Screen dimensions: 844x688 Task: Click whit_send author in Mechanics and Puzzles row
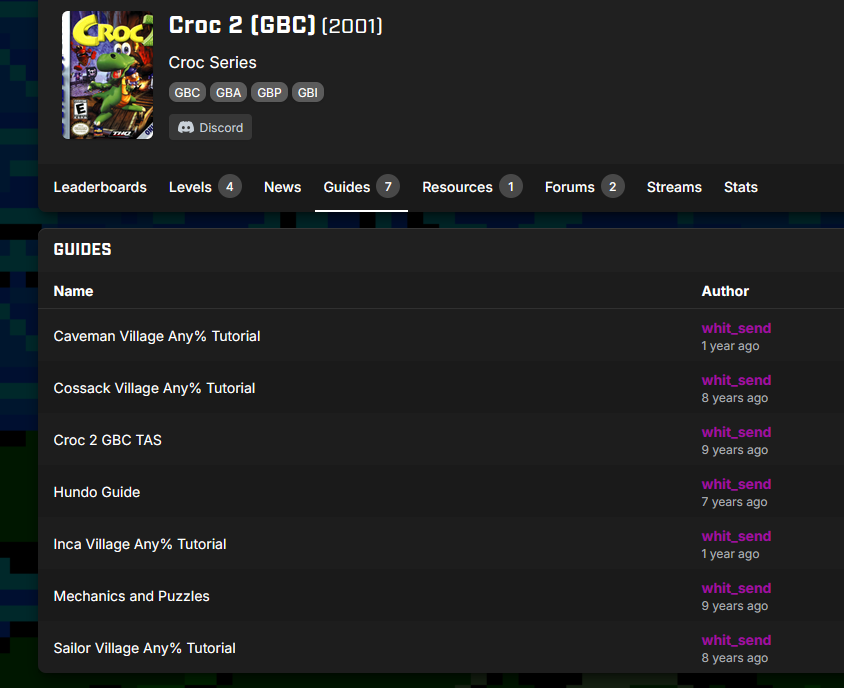[x=736, y=588]
